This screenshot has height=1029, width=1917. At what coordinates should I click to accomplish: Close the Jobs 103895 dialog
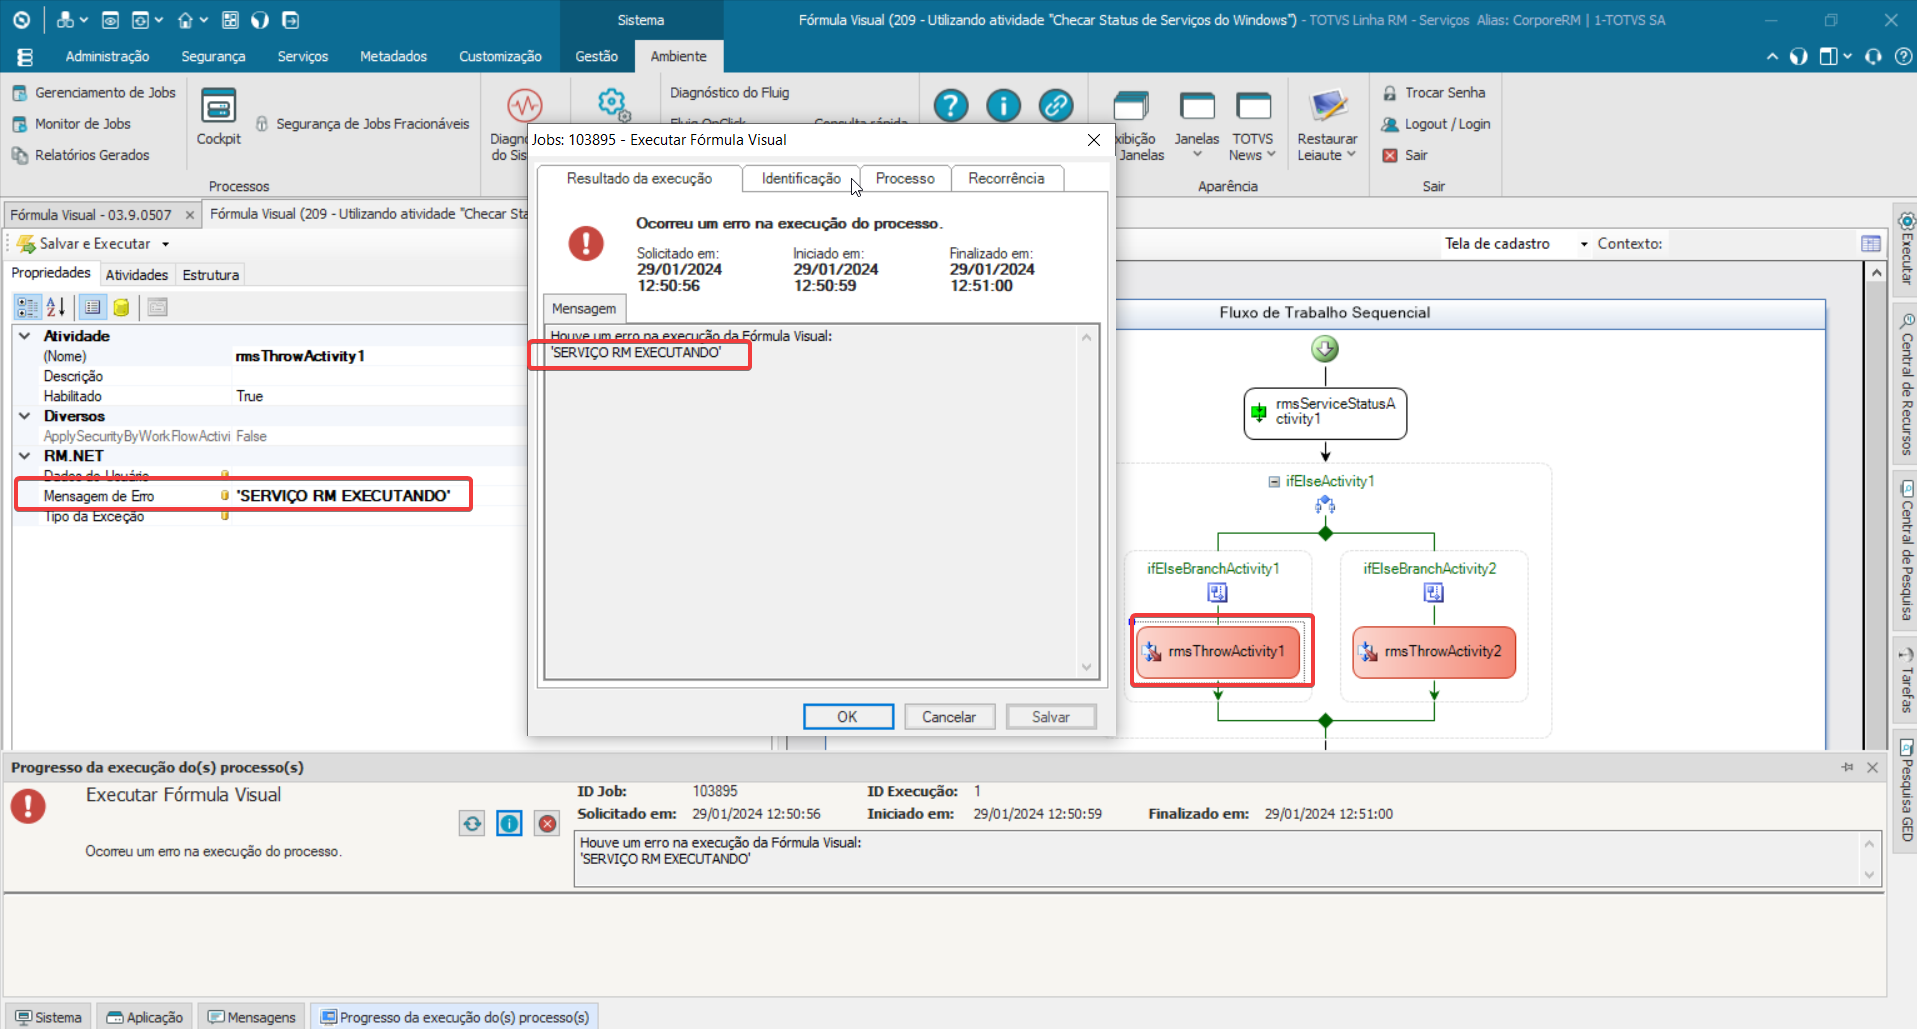[x=1094, y=140]
